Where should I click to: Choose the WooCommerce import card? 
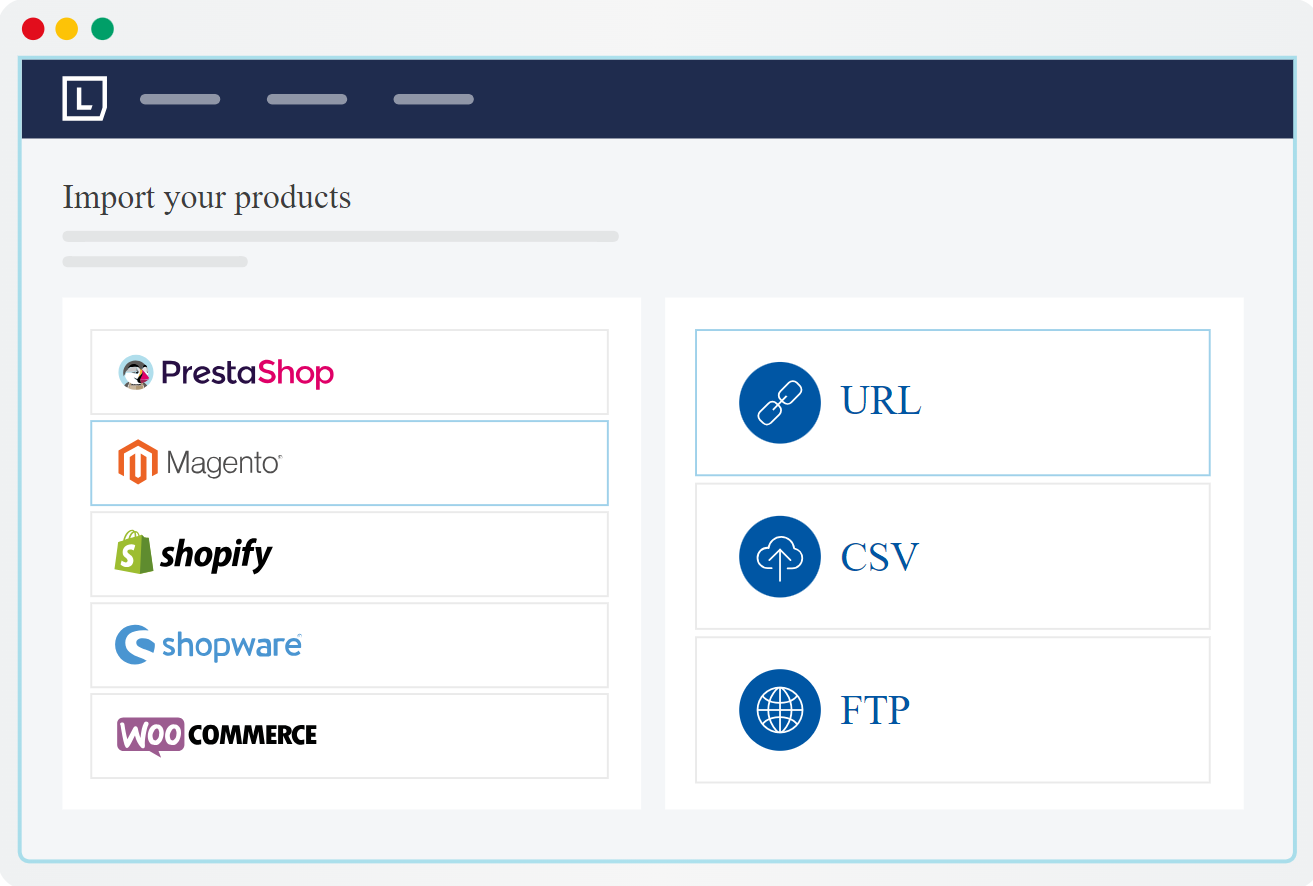pos(349,736)
